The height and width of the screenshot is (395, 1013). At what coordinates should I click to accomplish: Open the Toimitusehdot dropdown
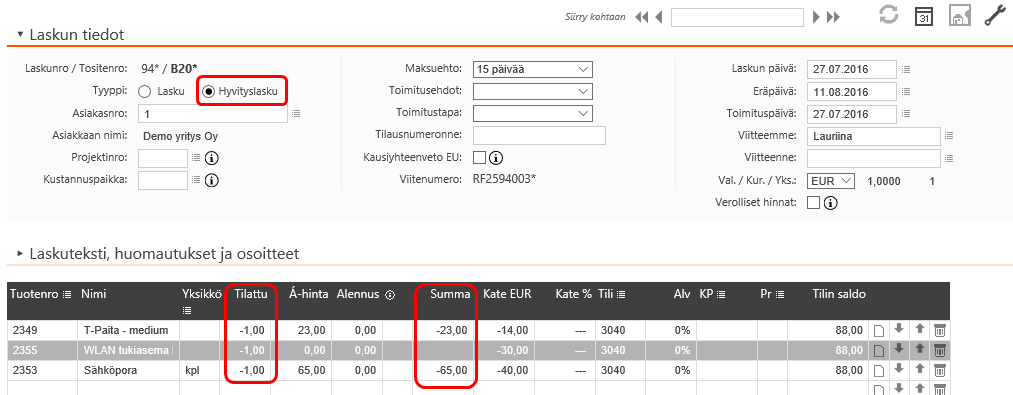pos(533,91)
